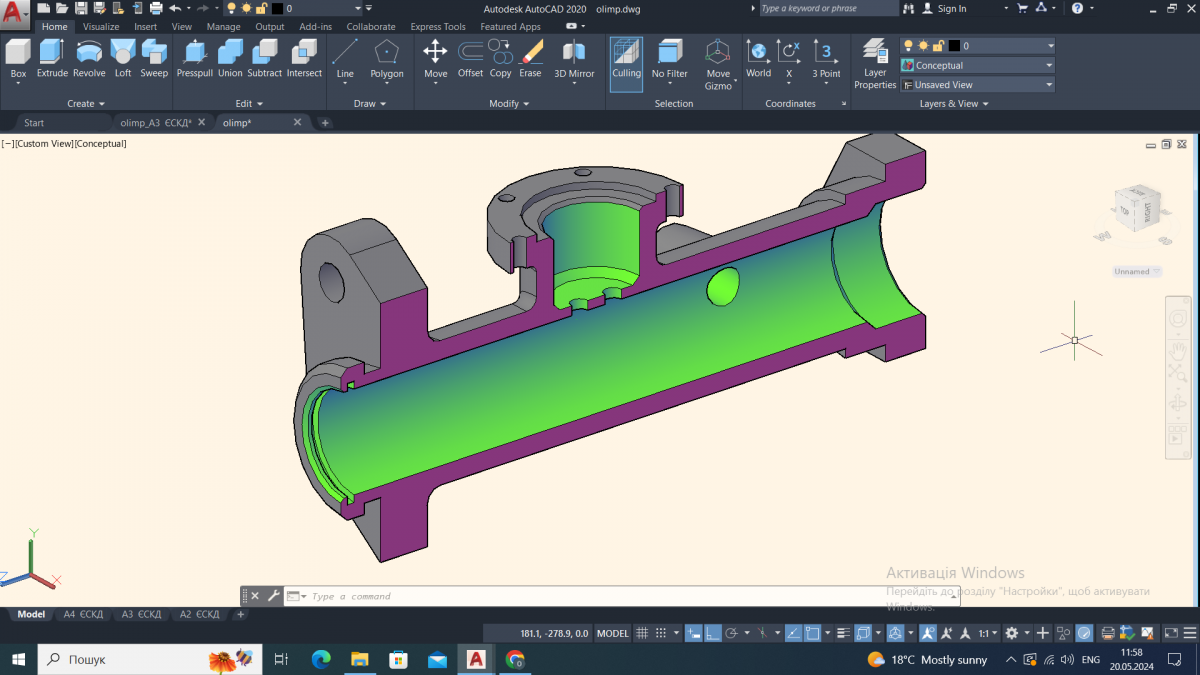Open the Visualize ribbon tab

coord(101,27)
